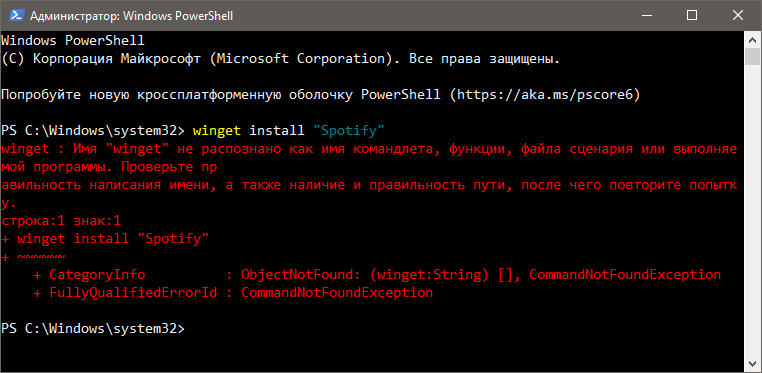Click the "строка:1 знак:1" error line
Screen dimensions: 762x373
click(61, 221)
